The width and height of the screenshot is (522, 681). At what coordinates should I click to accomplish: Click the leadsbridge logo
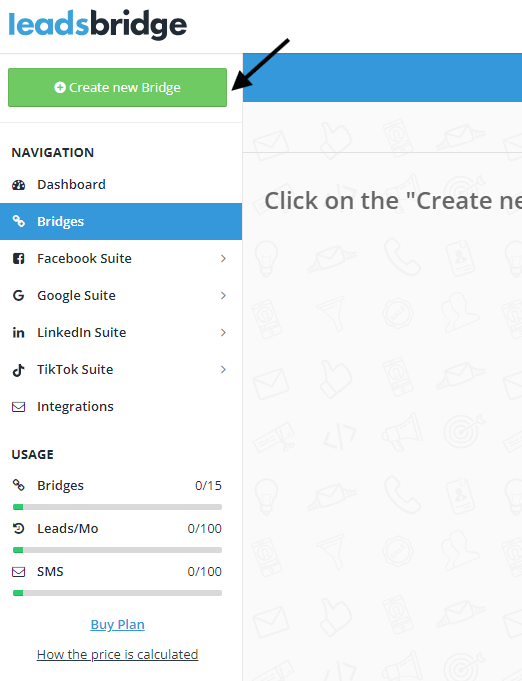98,25
